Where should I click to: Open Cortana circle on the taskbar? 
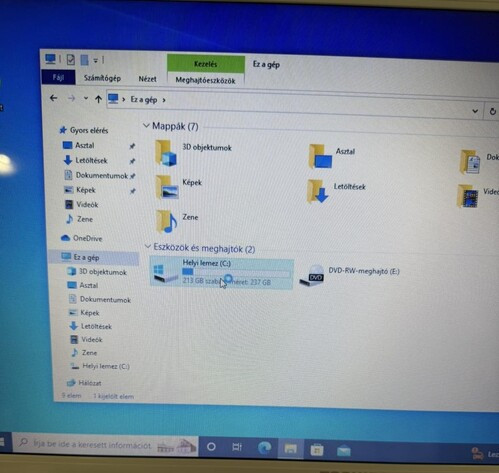[x=211, y=446]
